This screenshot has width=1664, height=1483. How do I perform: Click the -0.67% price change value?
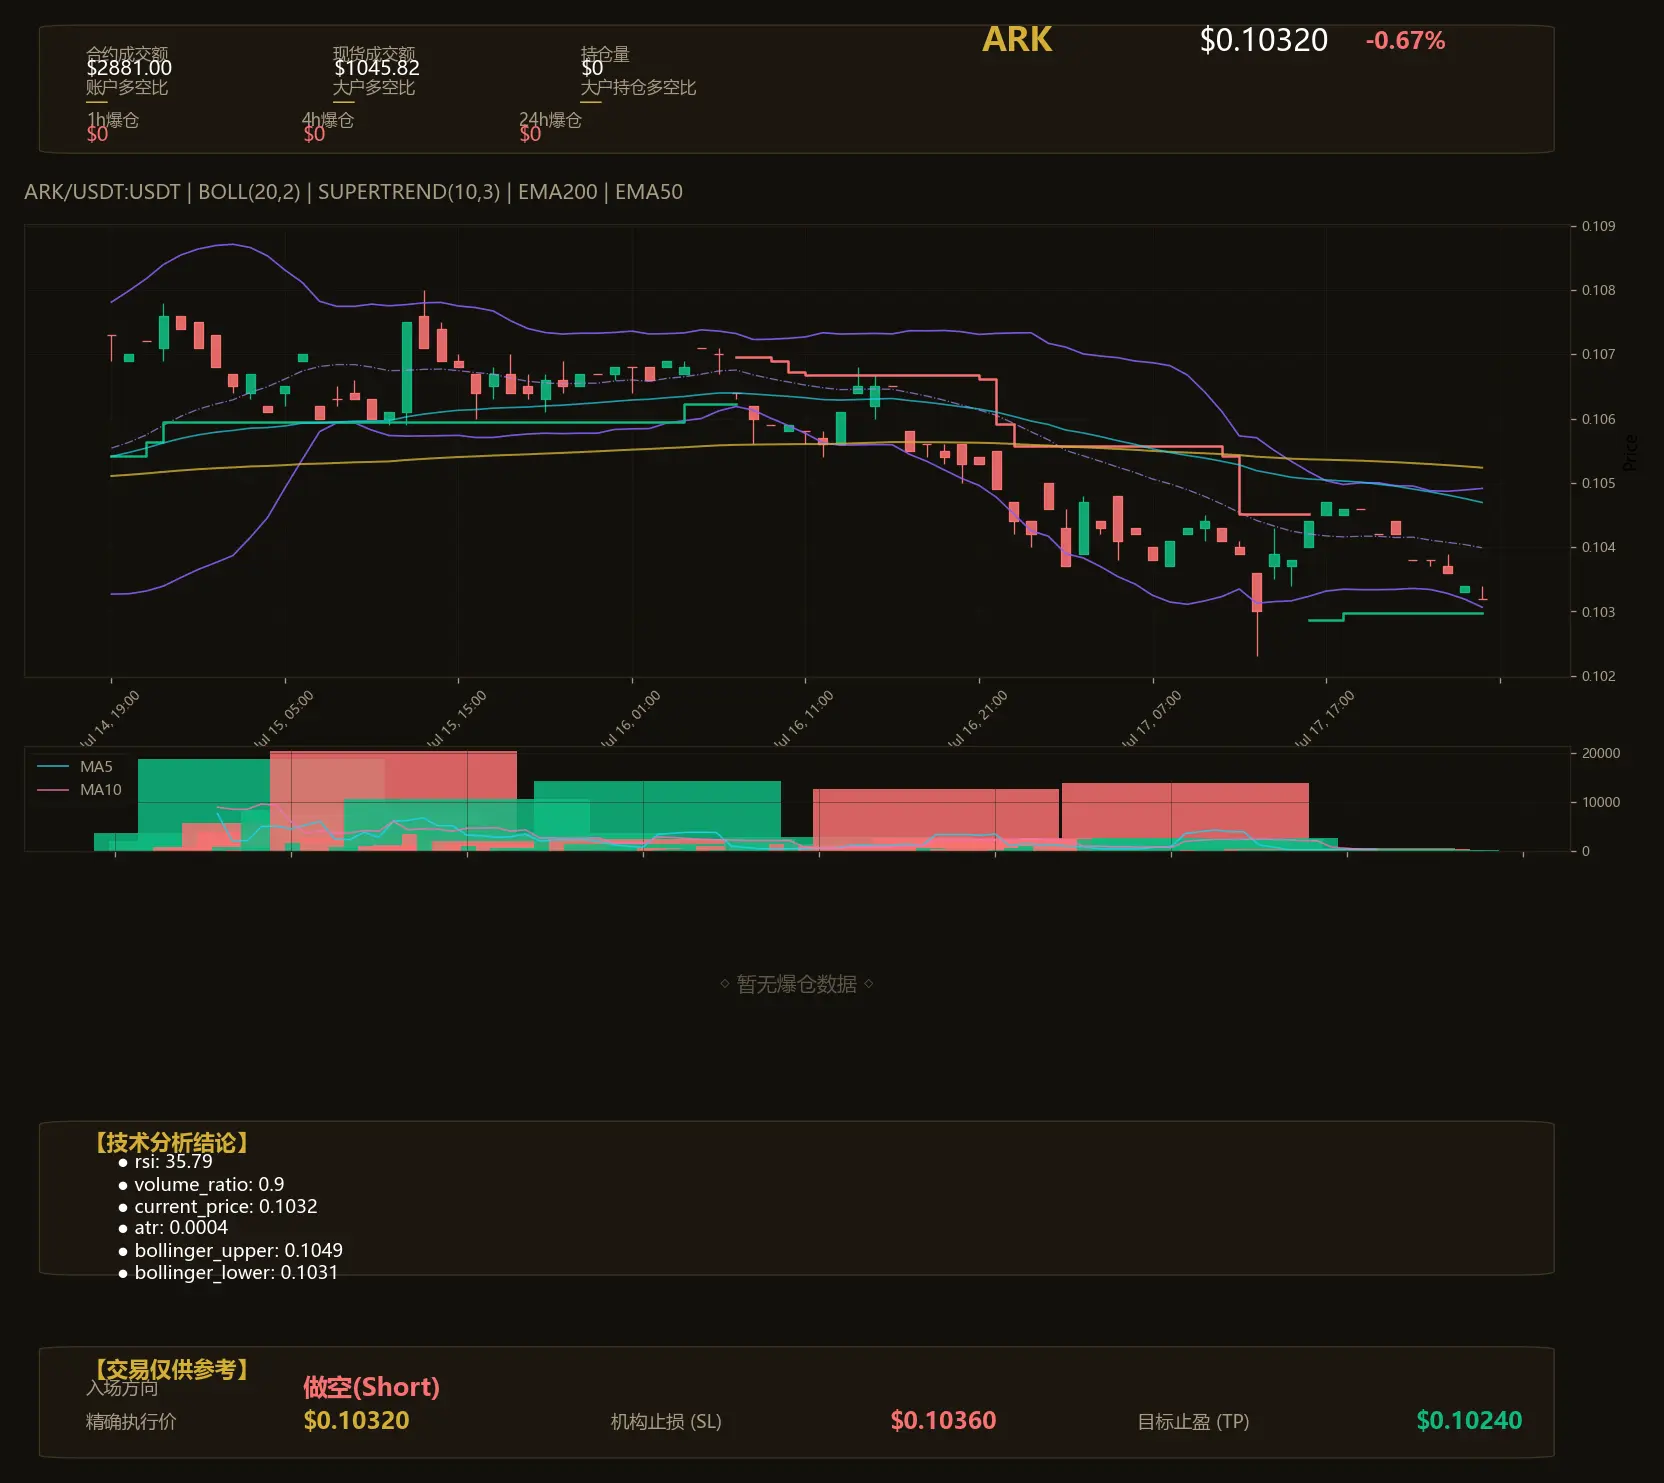[x=1405, y=41]
